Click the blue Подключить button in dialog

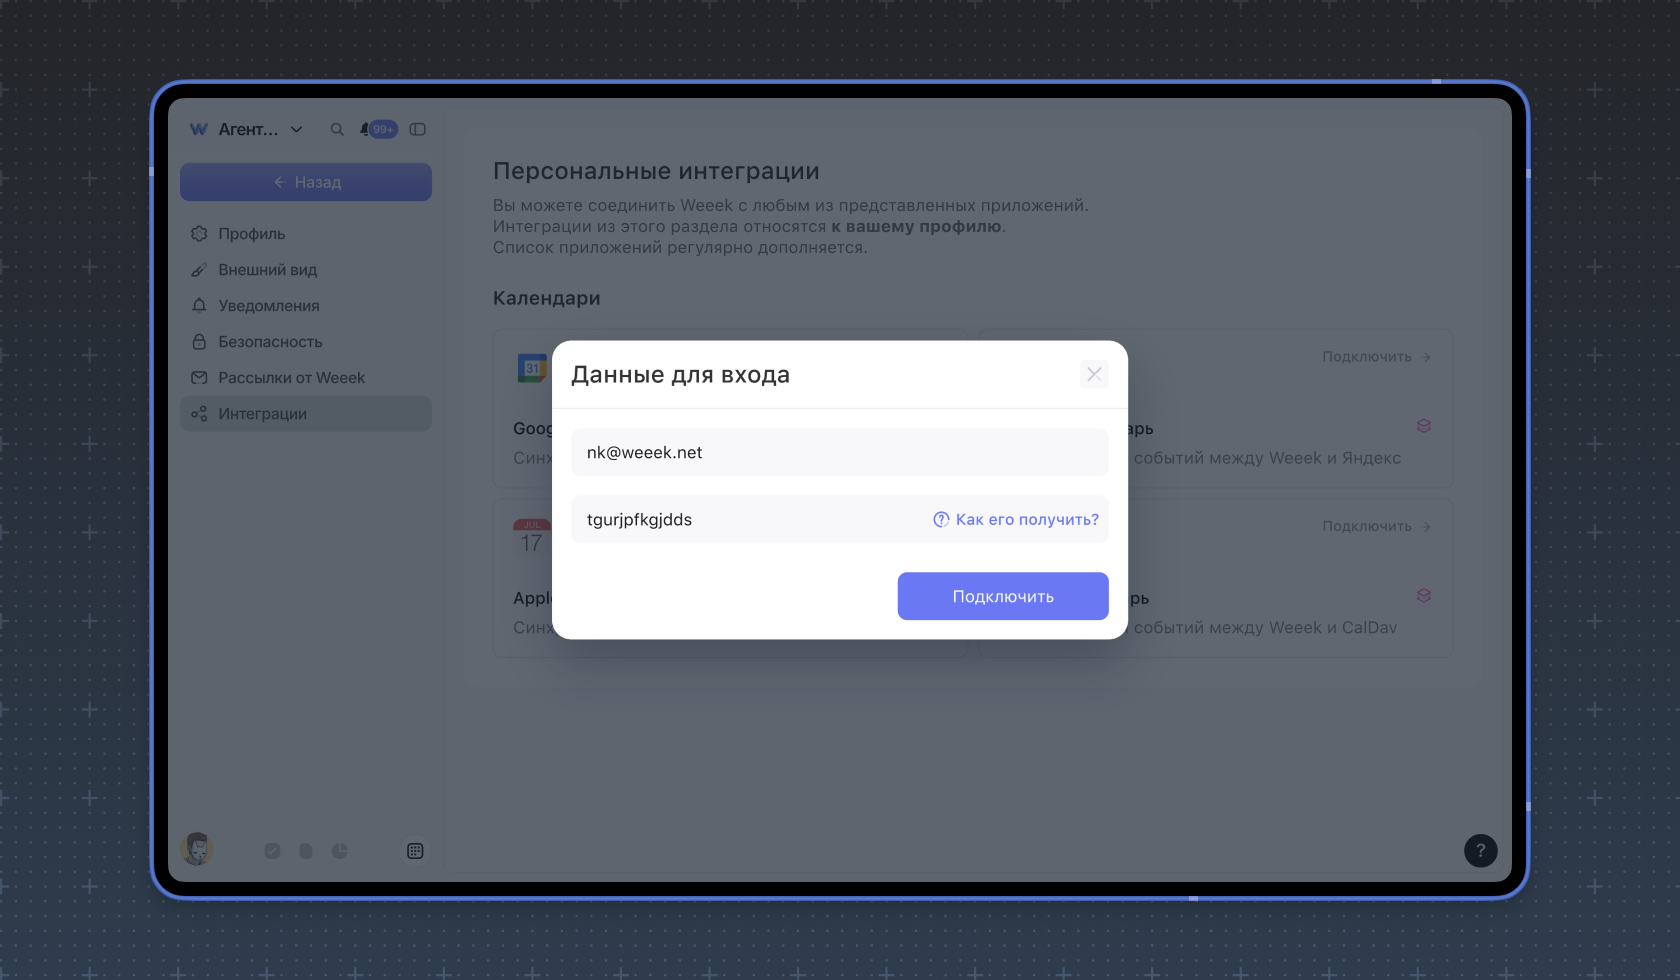click(1003, 596)
